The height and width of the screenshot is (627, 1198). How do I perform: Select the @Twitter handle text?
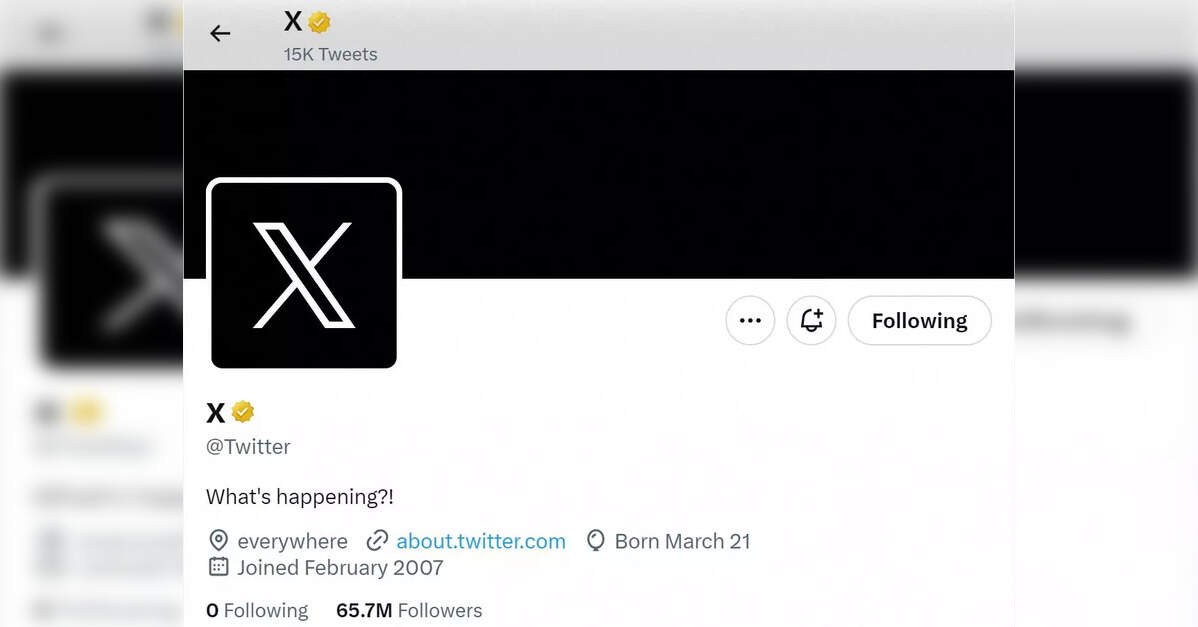tap(248, 447)
